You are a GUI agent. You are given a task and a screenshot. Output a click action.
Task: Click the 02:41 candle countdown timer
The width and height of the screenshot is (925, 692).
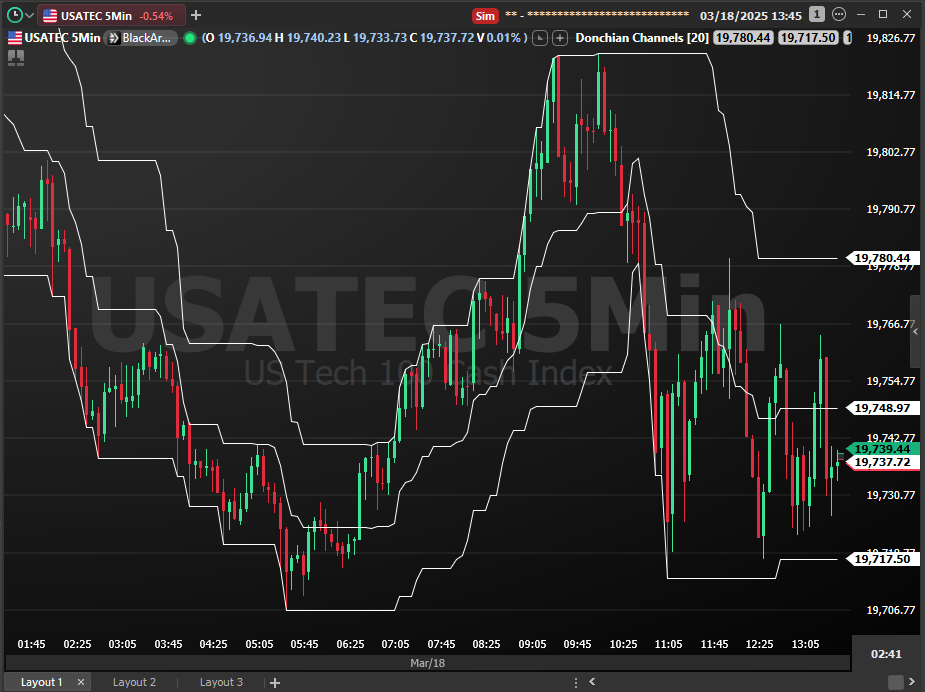(x=887, y=654)
